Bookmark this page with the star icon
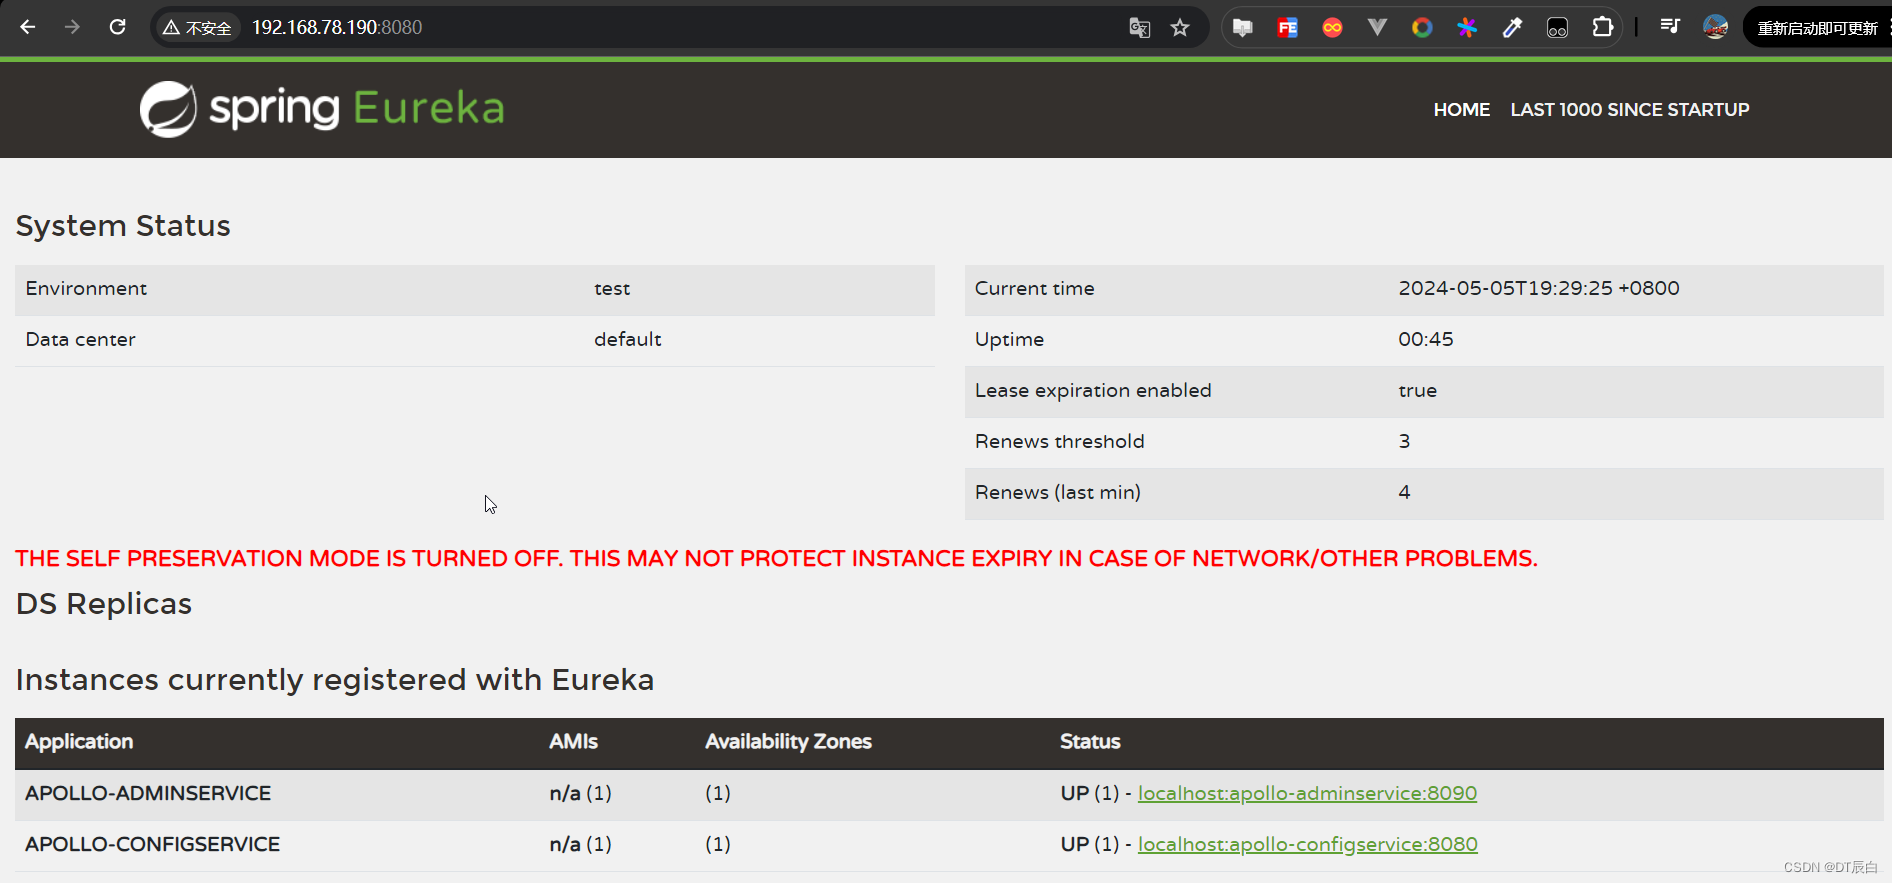This screenshot has height=883, width=1892. (x=1180, y=28)
